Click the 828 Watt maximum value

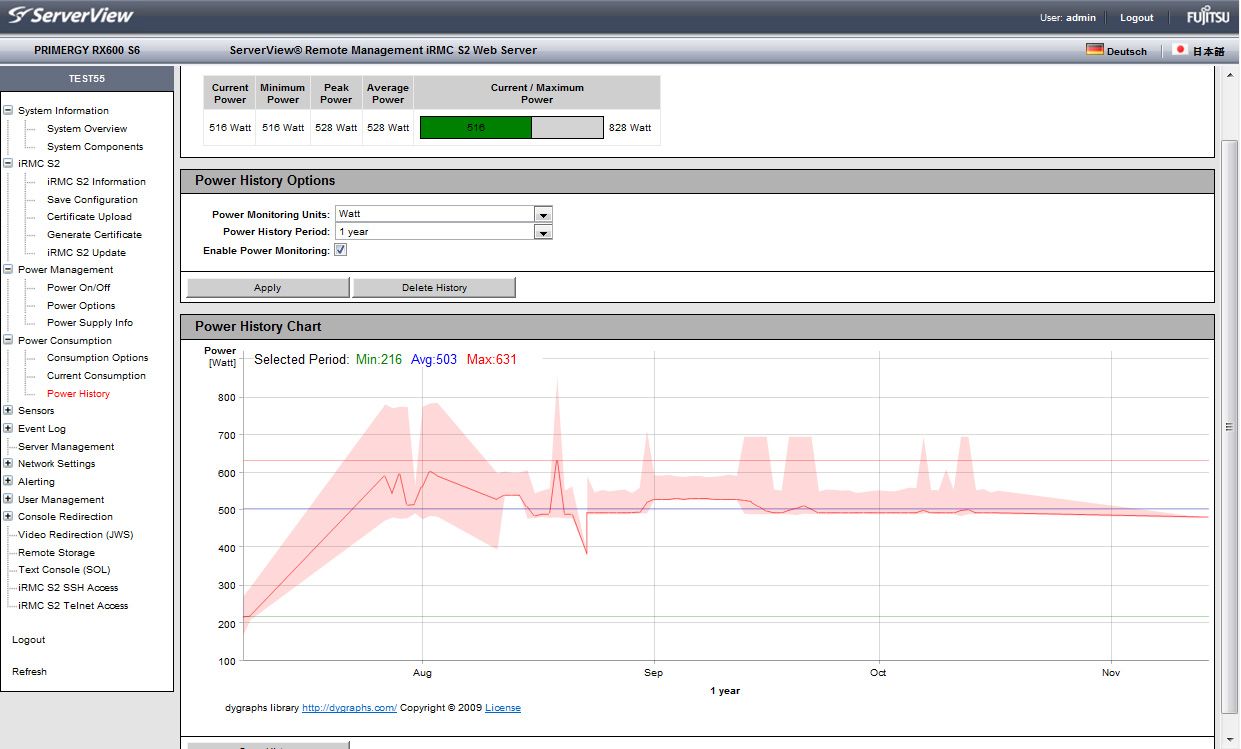click(630, 128)
